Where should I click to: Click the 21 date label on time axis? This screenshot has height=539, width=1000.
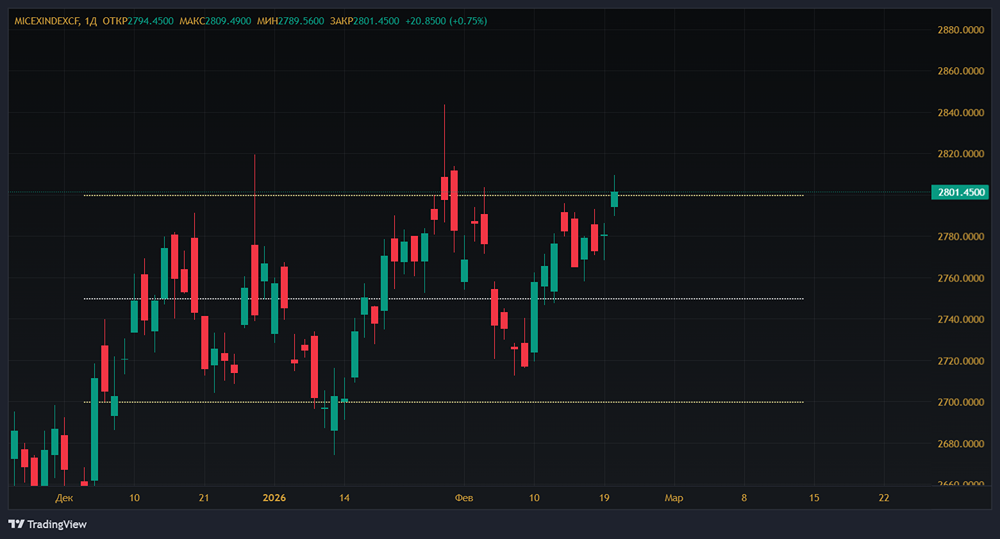pyautogui.click(x=204, y=498)
